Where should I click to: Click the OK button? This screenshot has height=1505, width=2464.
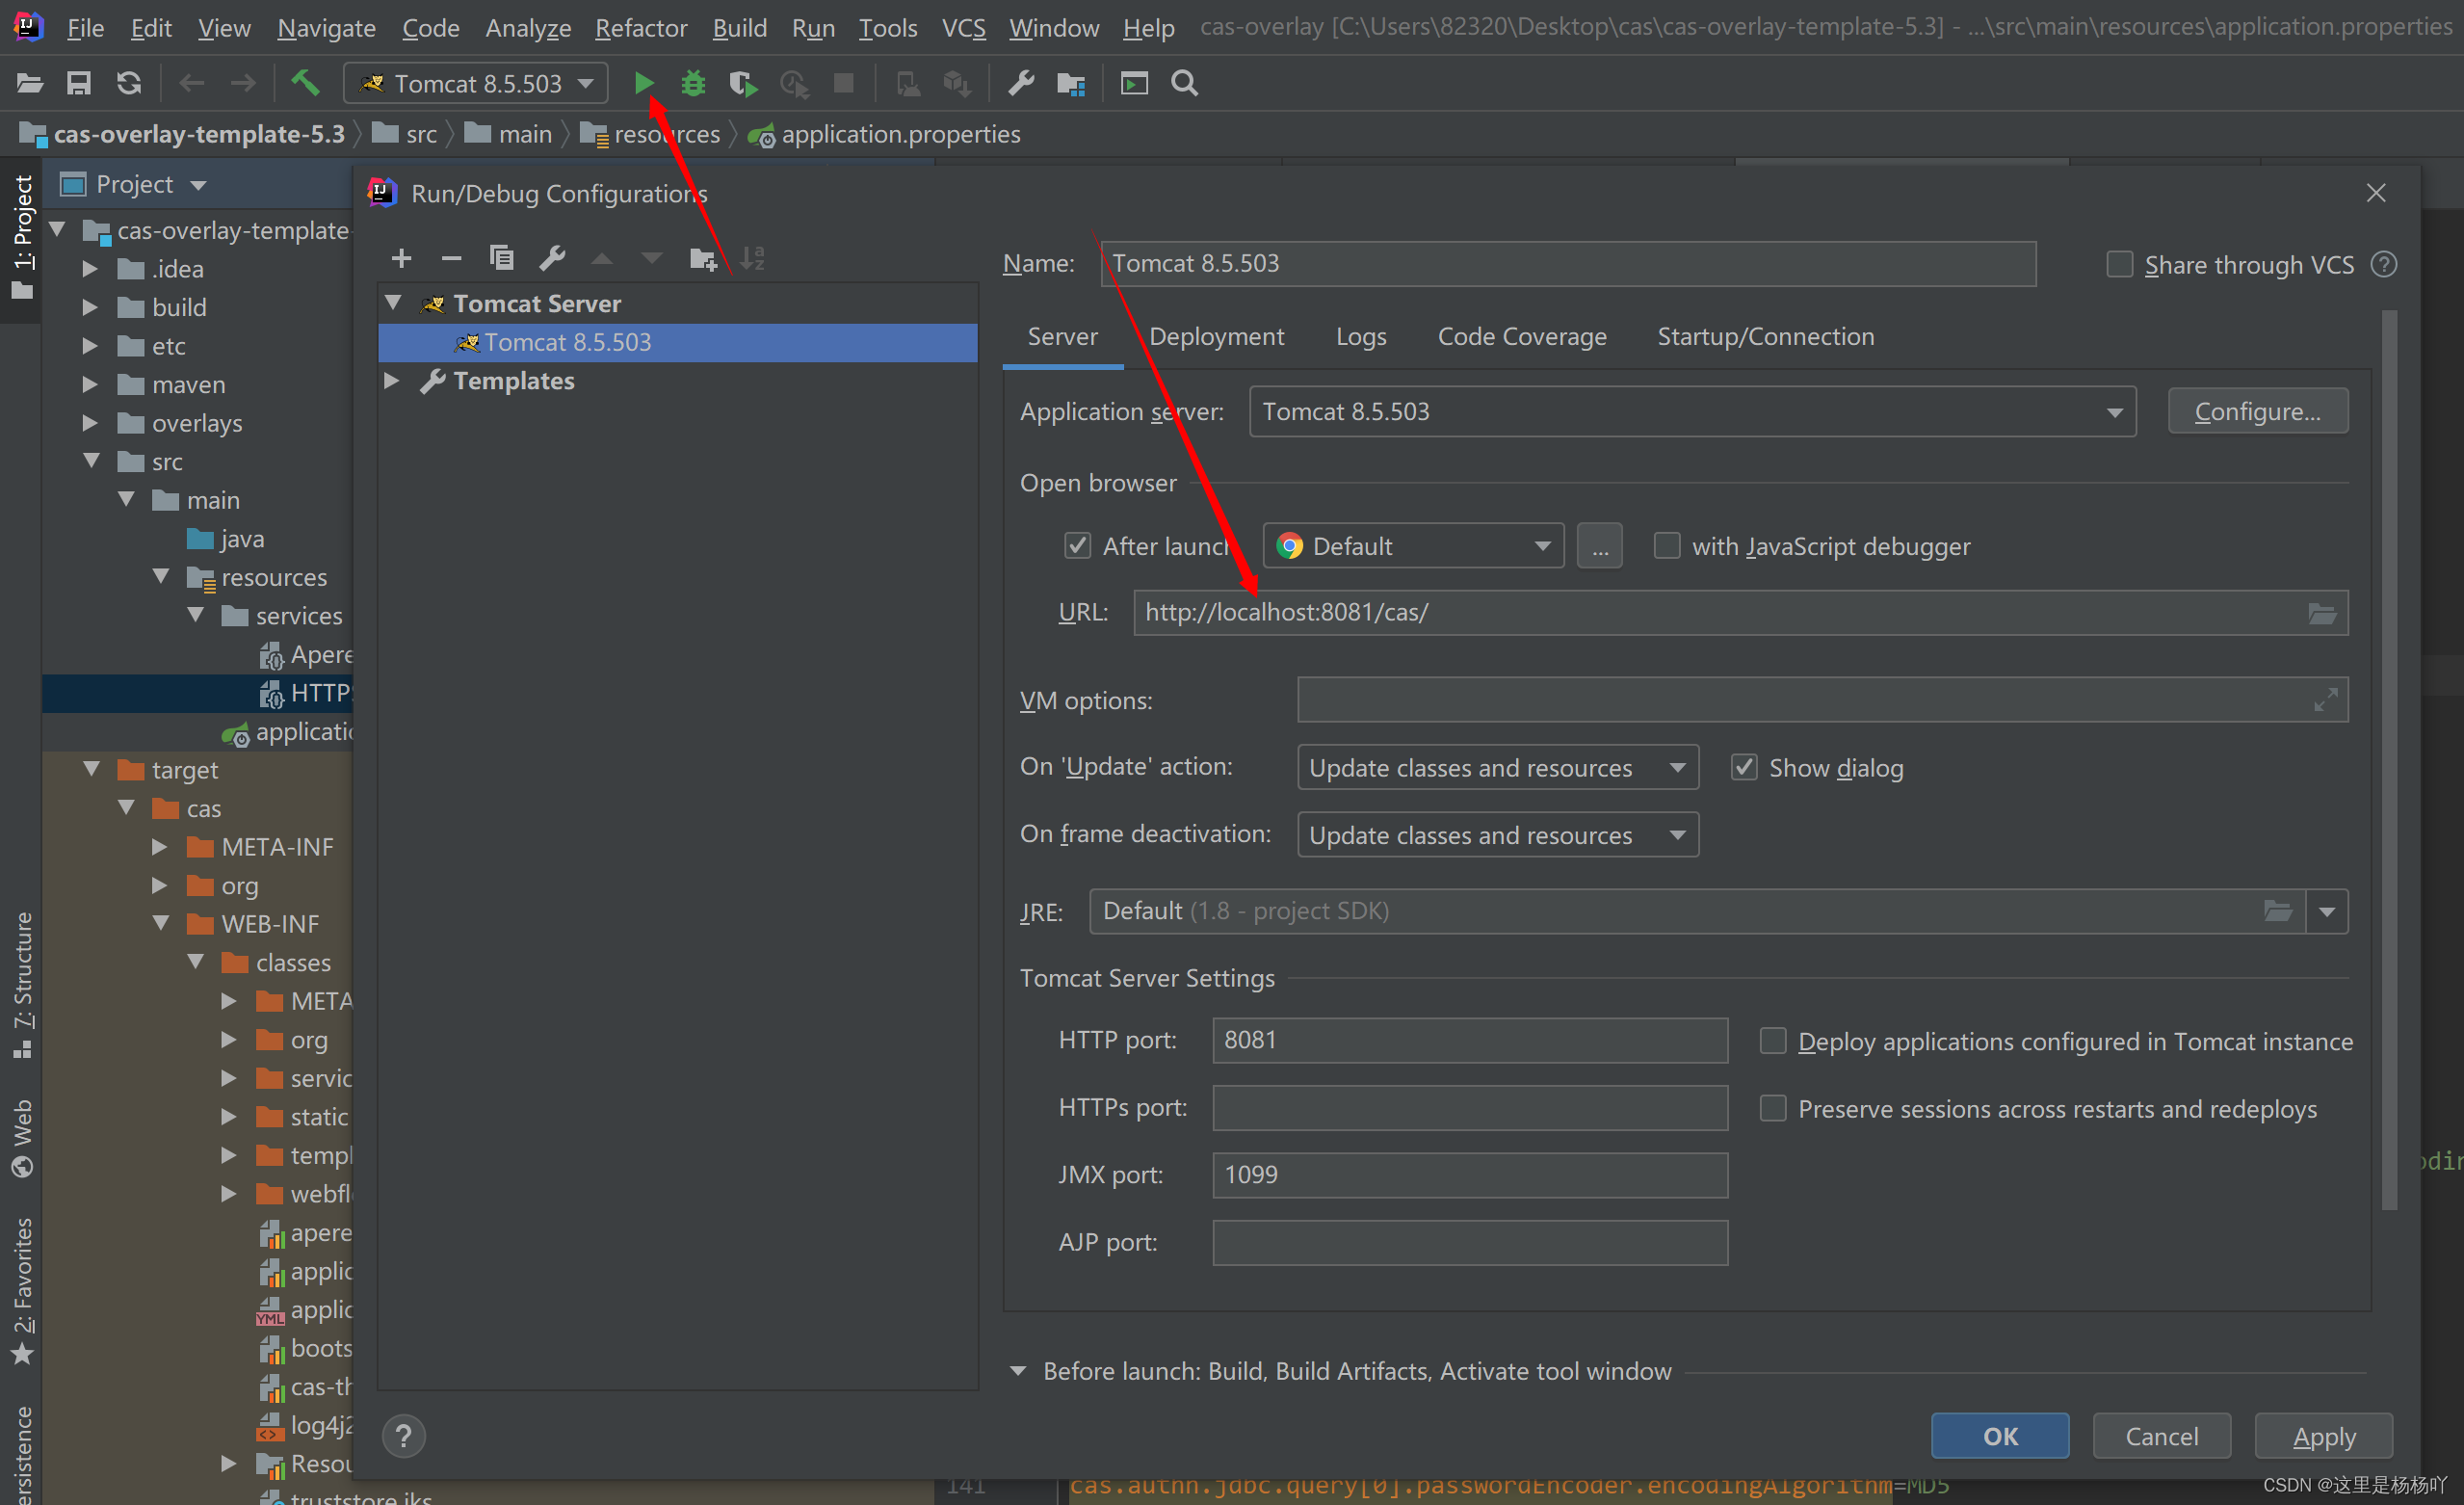[2000, 1436]
